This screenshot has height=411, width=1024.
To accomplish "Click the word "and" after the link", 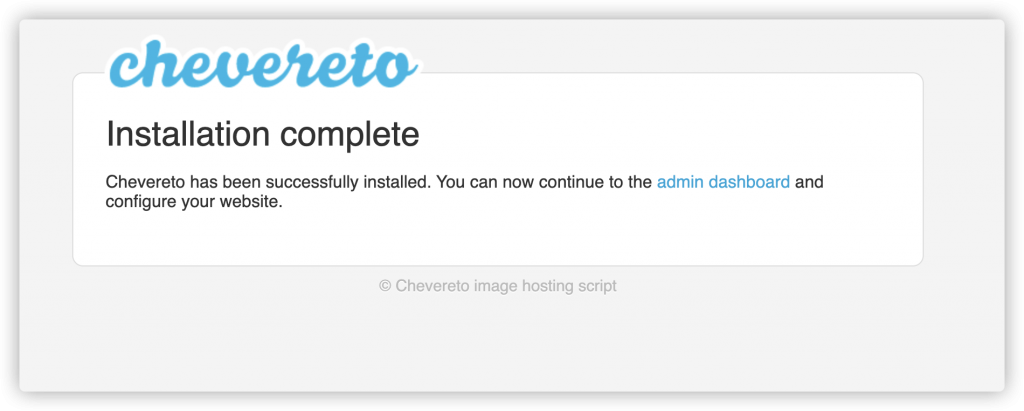I will tap(809, 183).
